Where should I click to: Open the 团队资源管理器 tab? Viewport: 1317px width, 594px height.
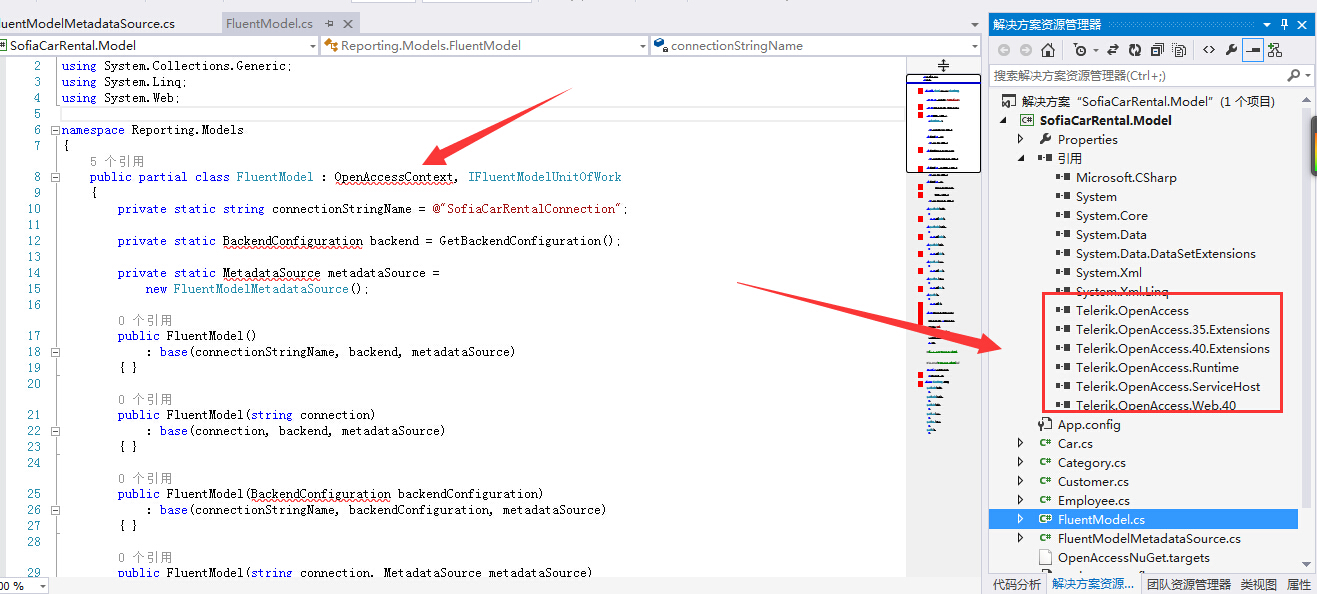[1188, 584]
